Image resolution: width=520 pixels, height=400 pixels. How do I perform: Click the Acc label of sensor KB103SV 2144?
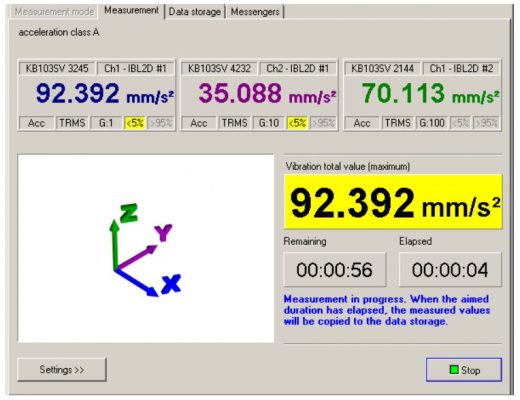(362, 123)
